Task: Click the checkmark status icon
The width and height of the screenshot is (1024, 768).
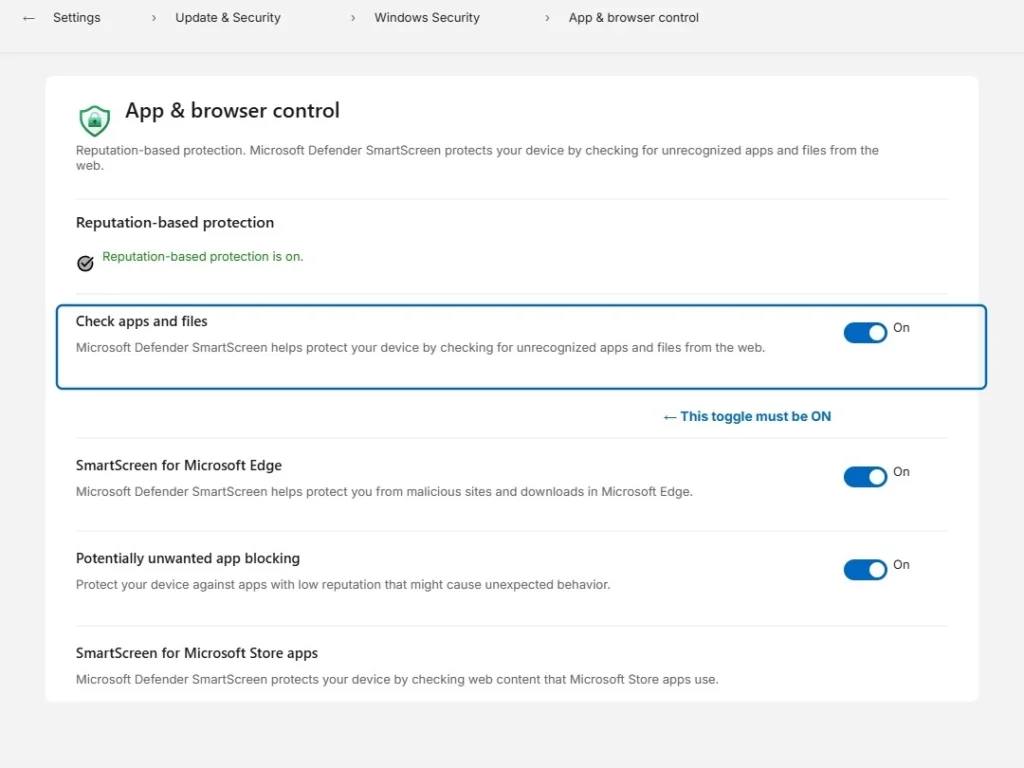Action: 85,263
